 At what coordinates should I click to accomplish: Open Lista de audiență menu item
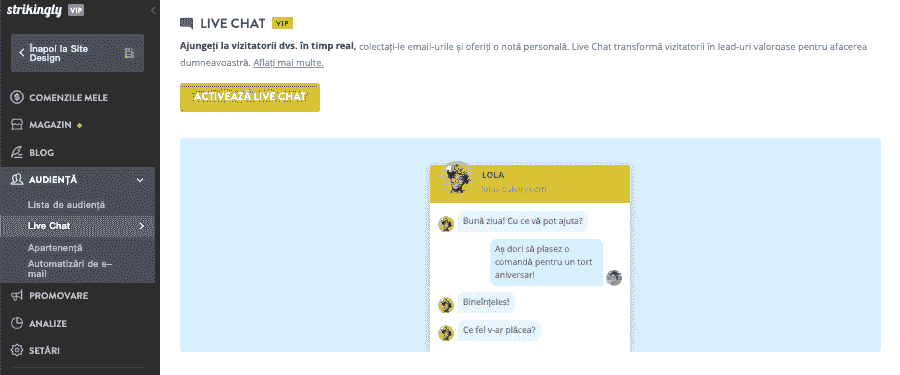(67, 205)
